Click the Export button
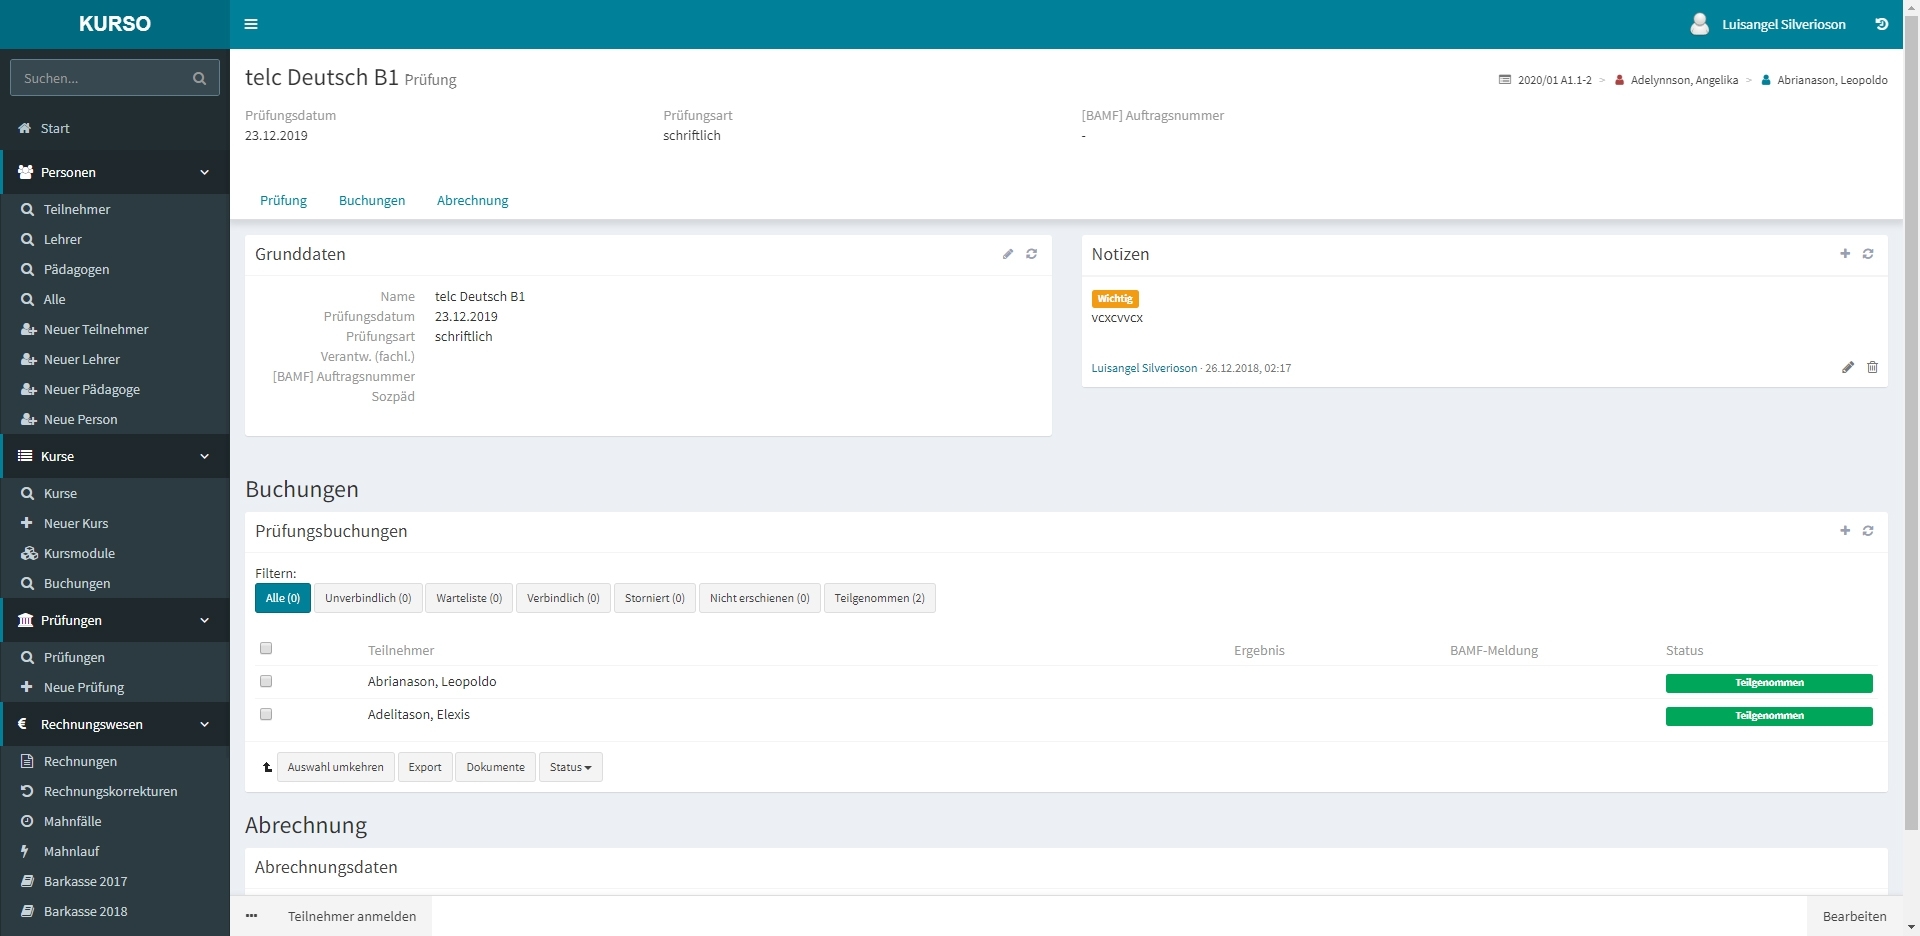1920x936 pixels. (425, 767)
